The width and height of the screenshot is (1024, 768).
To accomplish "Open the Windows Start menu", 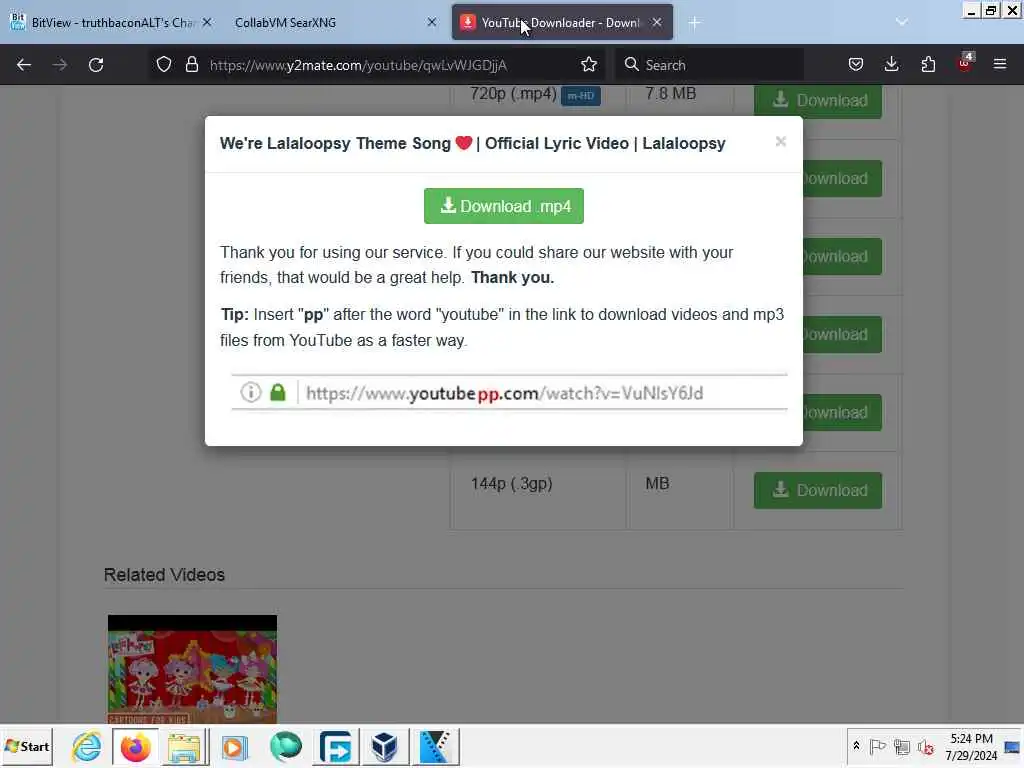I will click(x=27, y=746).
